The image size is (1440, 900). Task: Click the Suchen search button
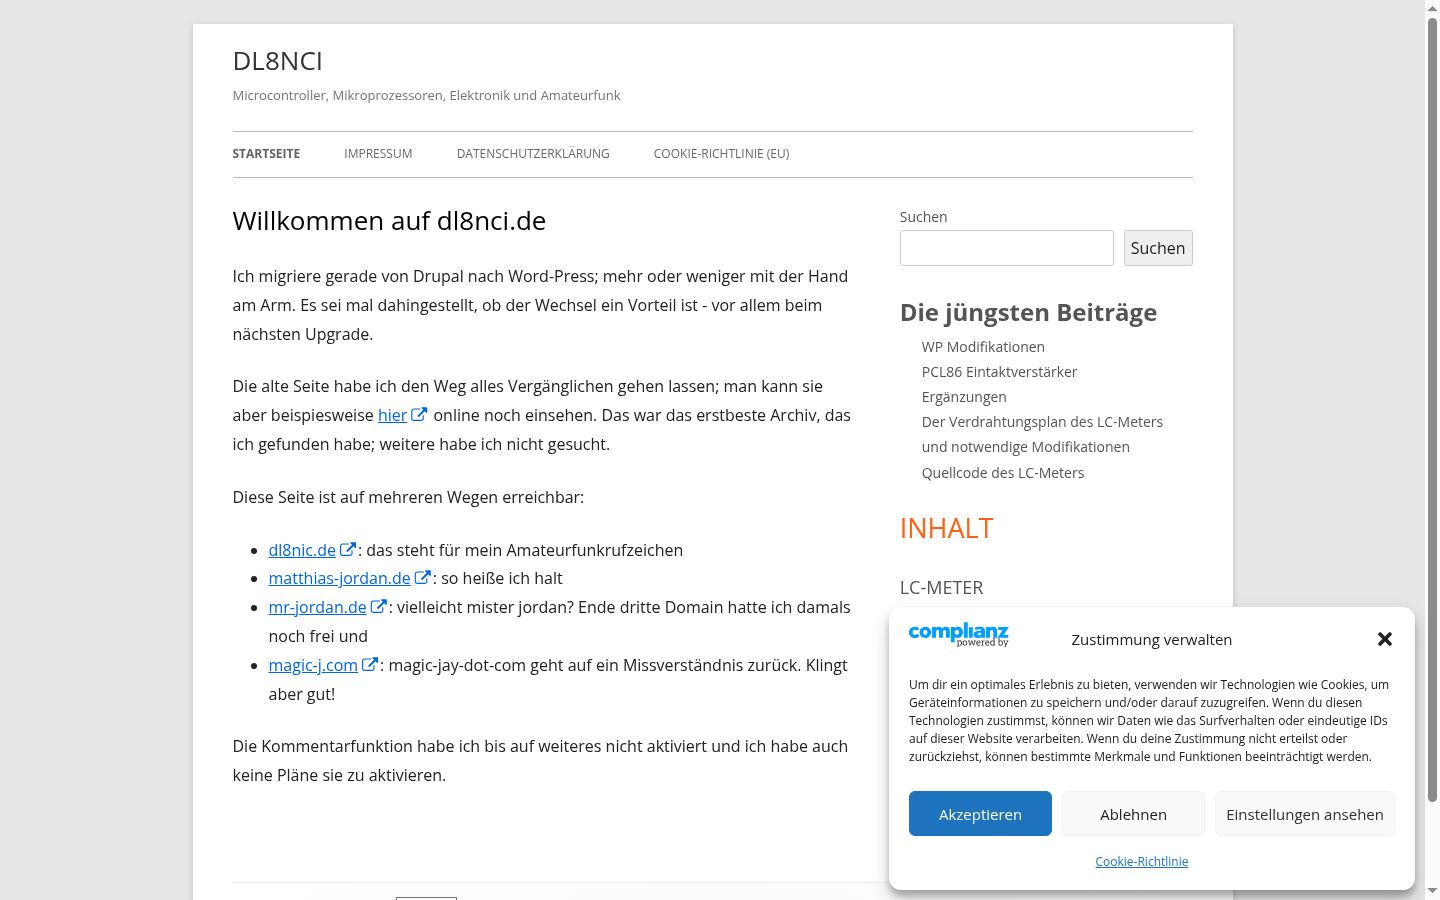1158,248
